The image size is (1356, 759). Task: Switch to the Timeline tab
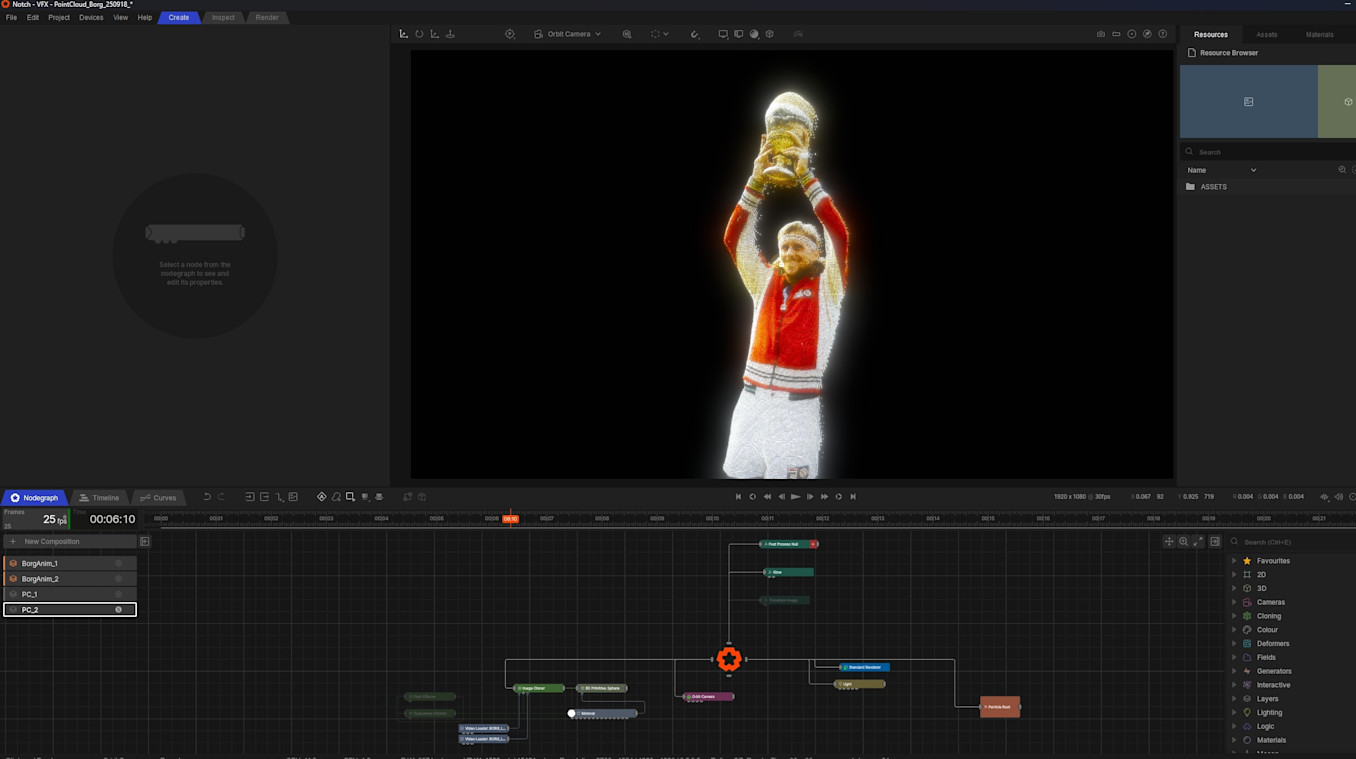[99, 498]
